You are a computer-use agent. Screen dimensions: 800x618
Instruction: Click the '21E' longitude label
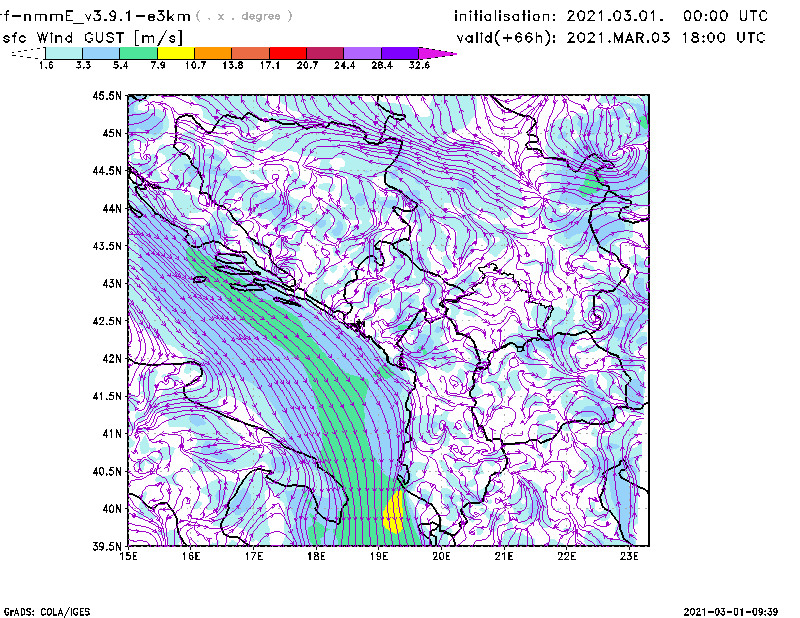point(504,556)
